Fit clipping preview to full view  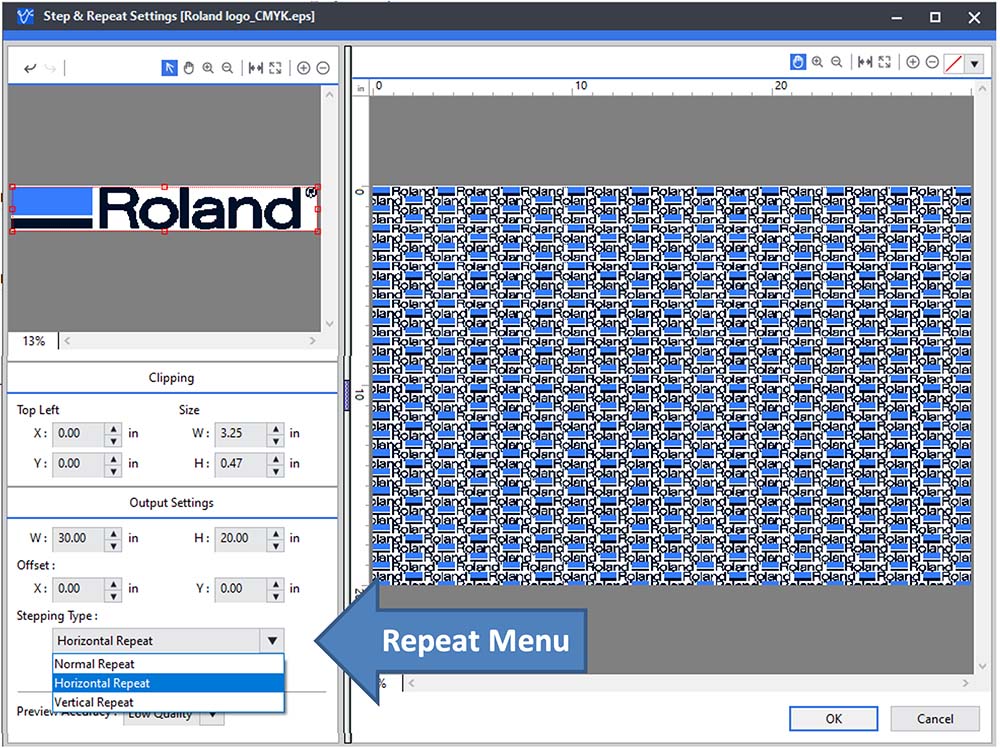pyautogui.click(x=275, y=68)
